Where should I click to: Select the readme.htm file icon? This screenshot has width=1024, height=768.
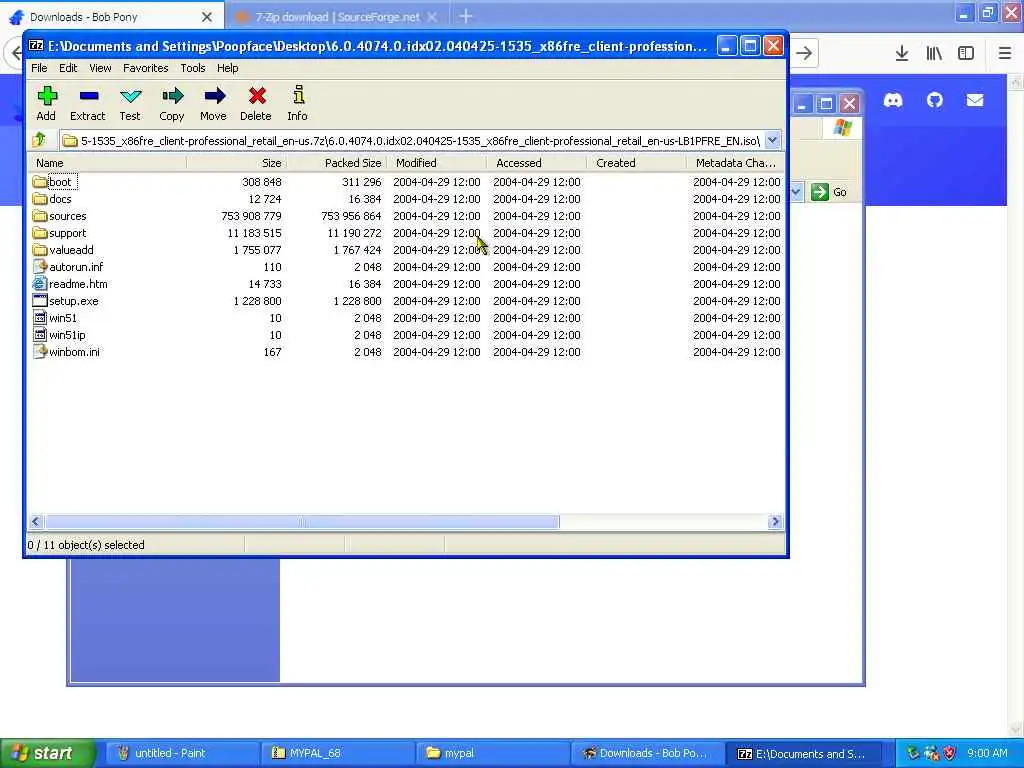(40, 283)
